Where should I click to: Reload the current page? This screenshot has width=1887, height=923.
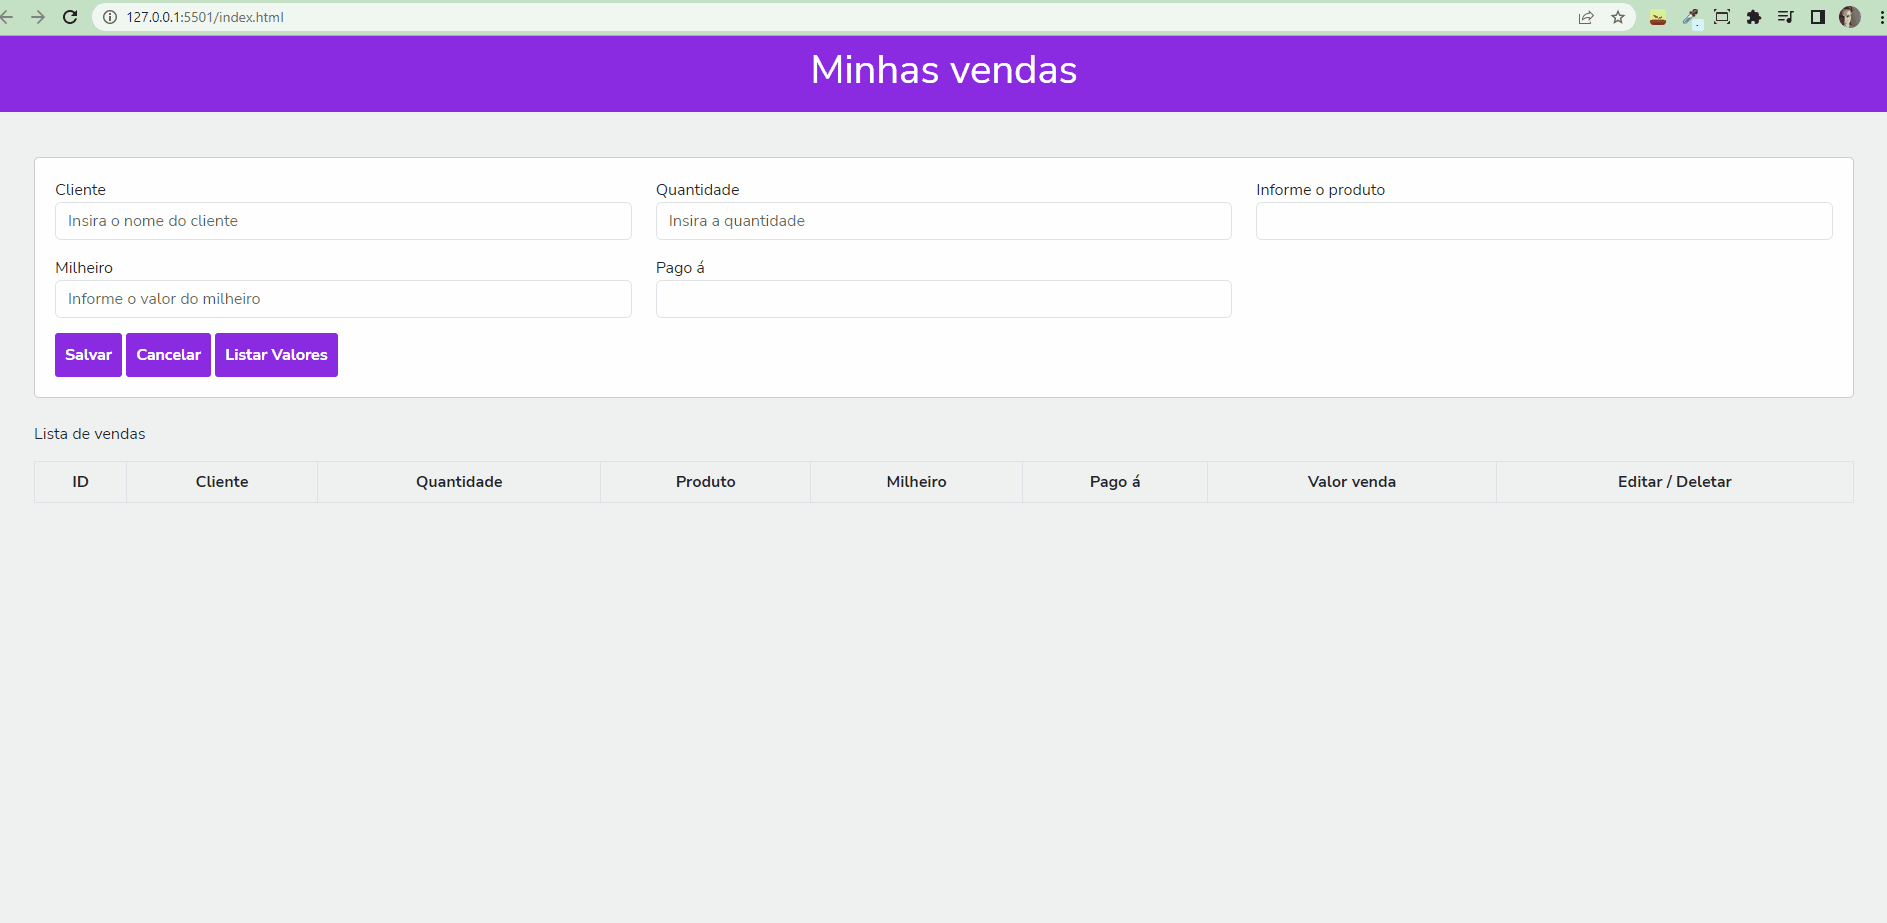coord(69,17)
